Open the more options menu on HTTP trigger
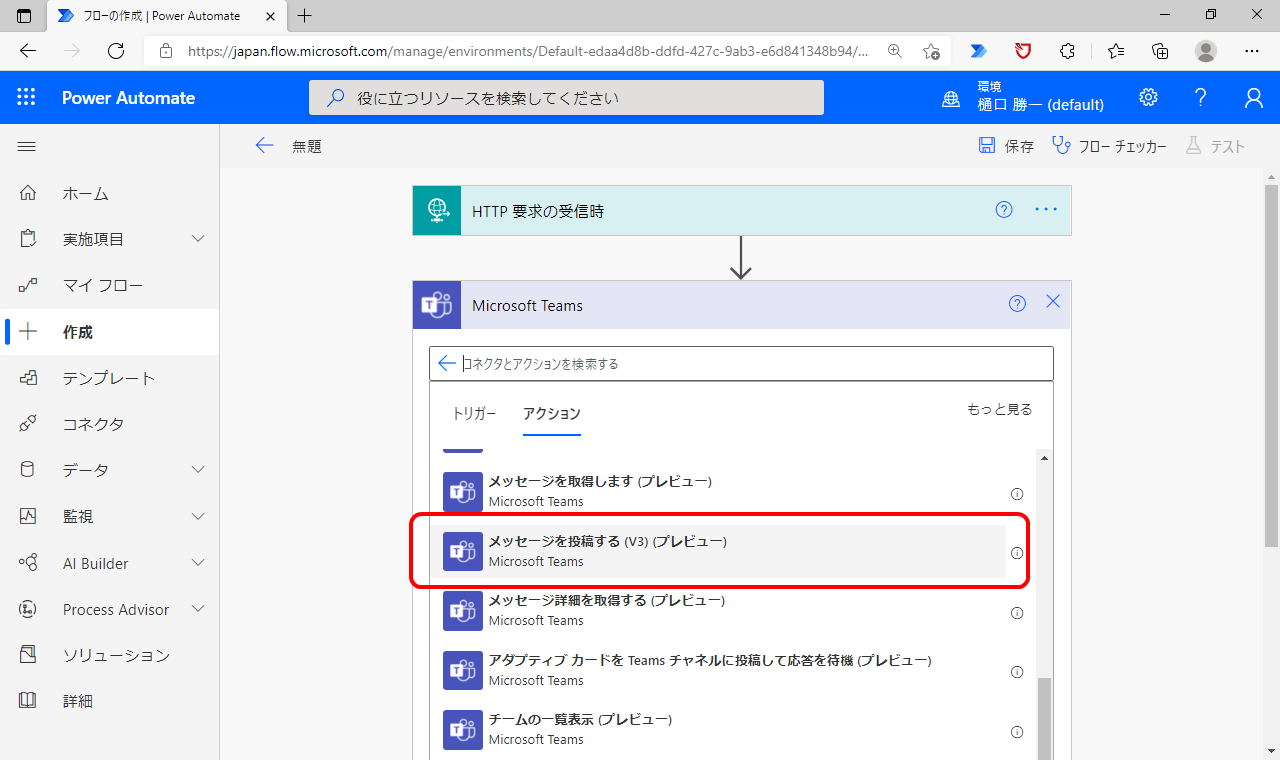 click(x=1046, y=210)
